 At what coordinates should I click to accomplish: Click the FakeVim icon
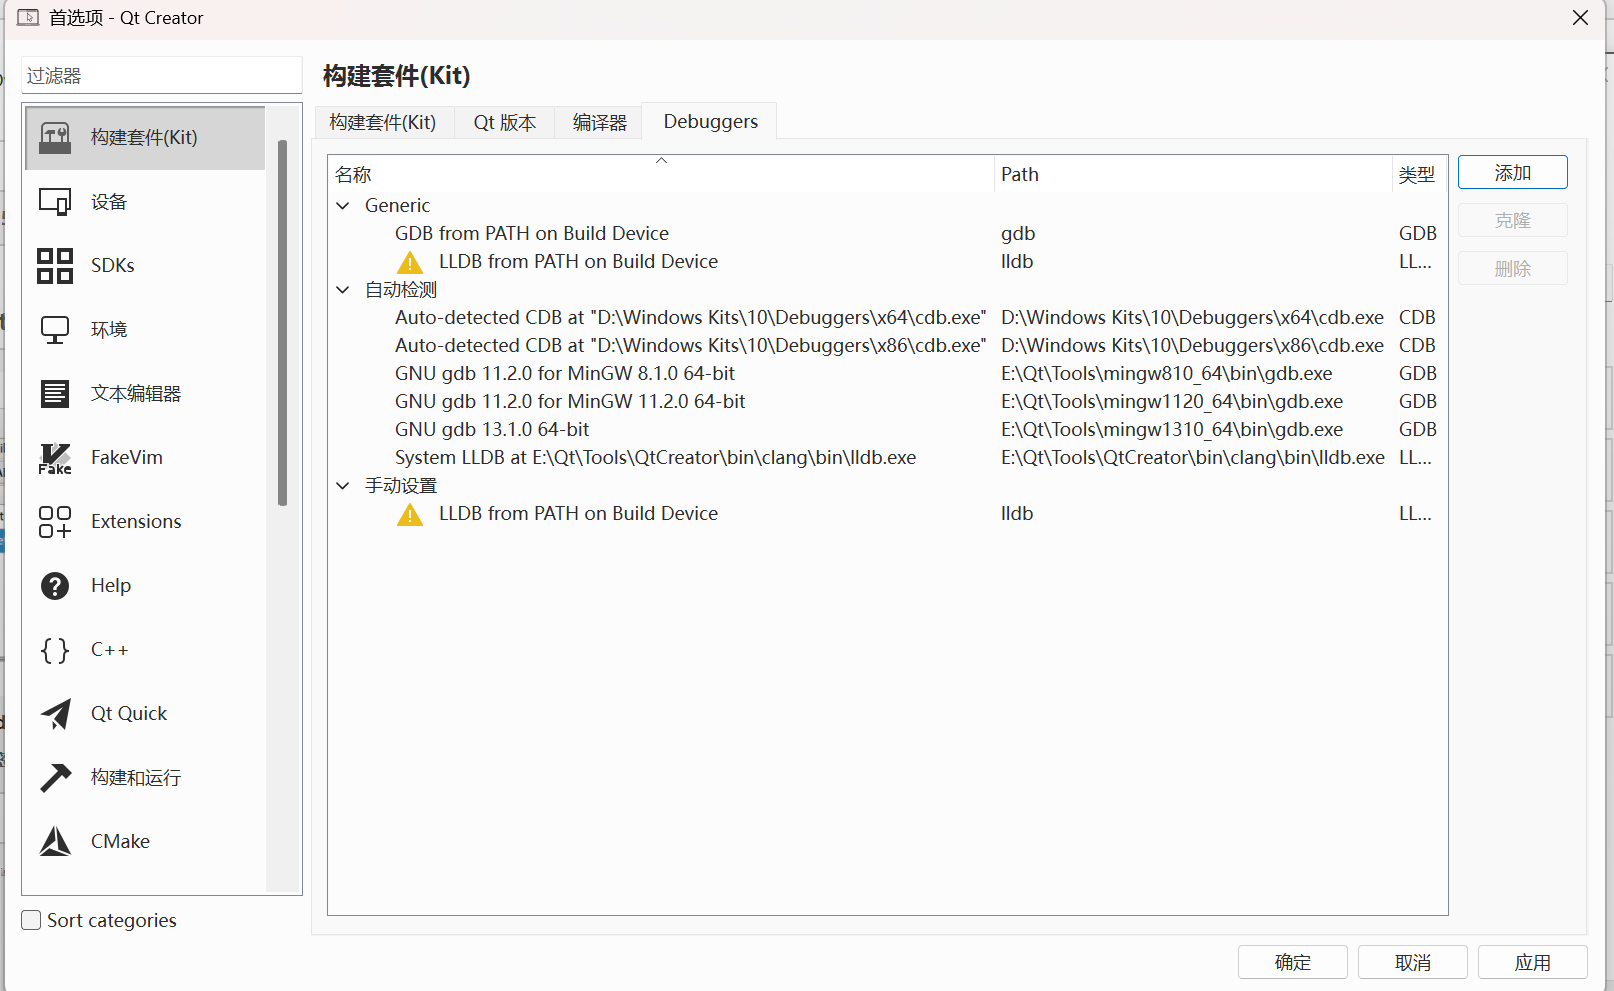coord(55,458)
